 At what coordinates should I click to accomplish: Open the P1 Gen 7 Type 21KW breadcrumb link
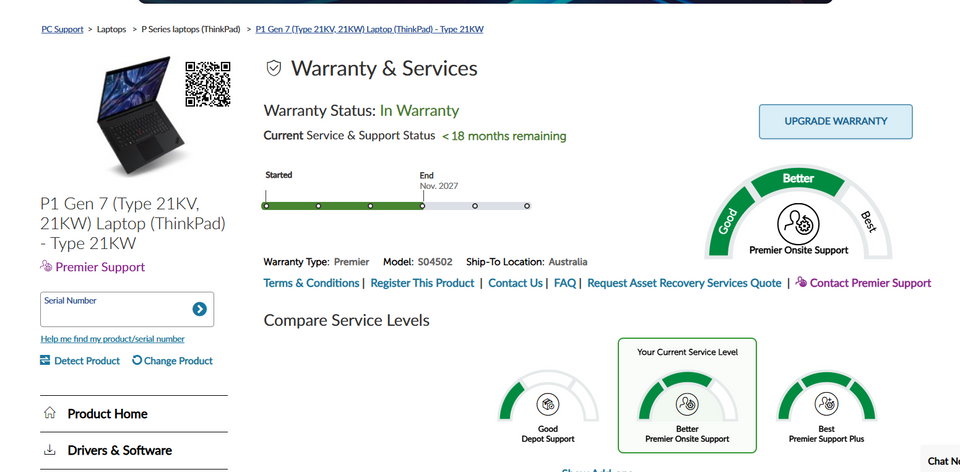coord(369,29)
